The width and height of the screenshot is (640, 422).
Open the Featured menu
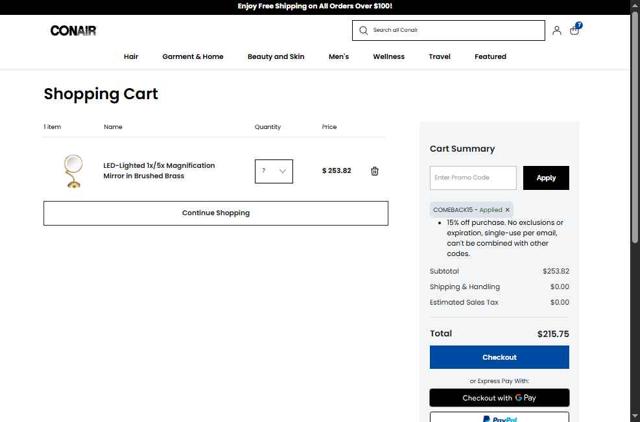pyautogui.click(x=490, y=57)
